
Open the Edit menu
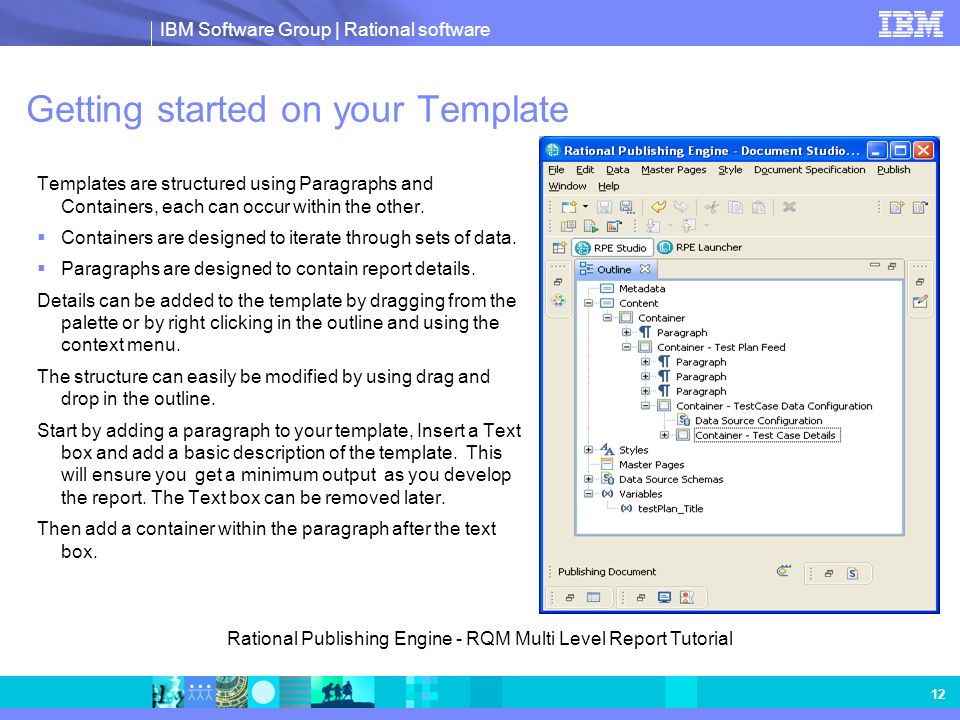point(585,170)
